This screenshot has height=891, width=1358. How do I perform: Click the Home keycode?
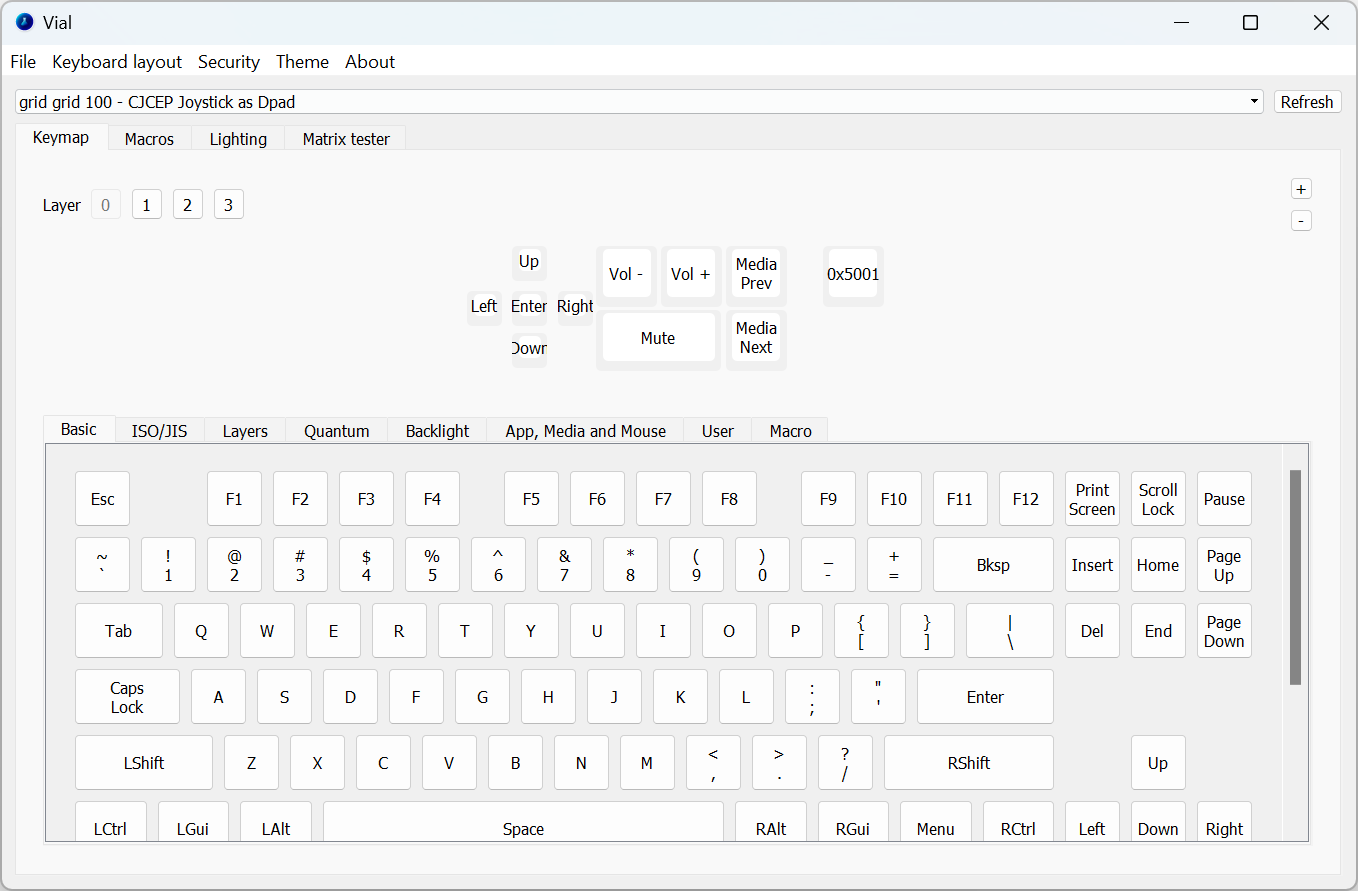[1158, 565]
